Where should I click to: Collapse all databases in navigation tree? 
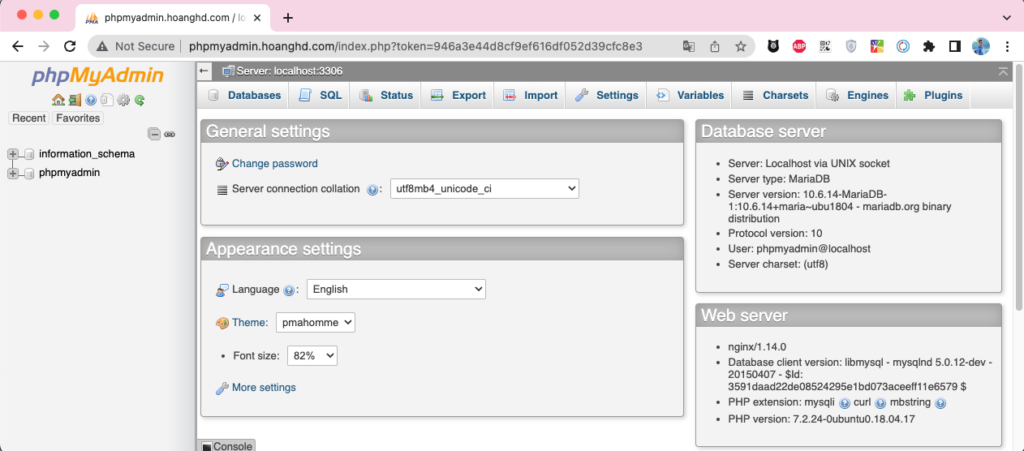(x=154, y=134)
